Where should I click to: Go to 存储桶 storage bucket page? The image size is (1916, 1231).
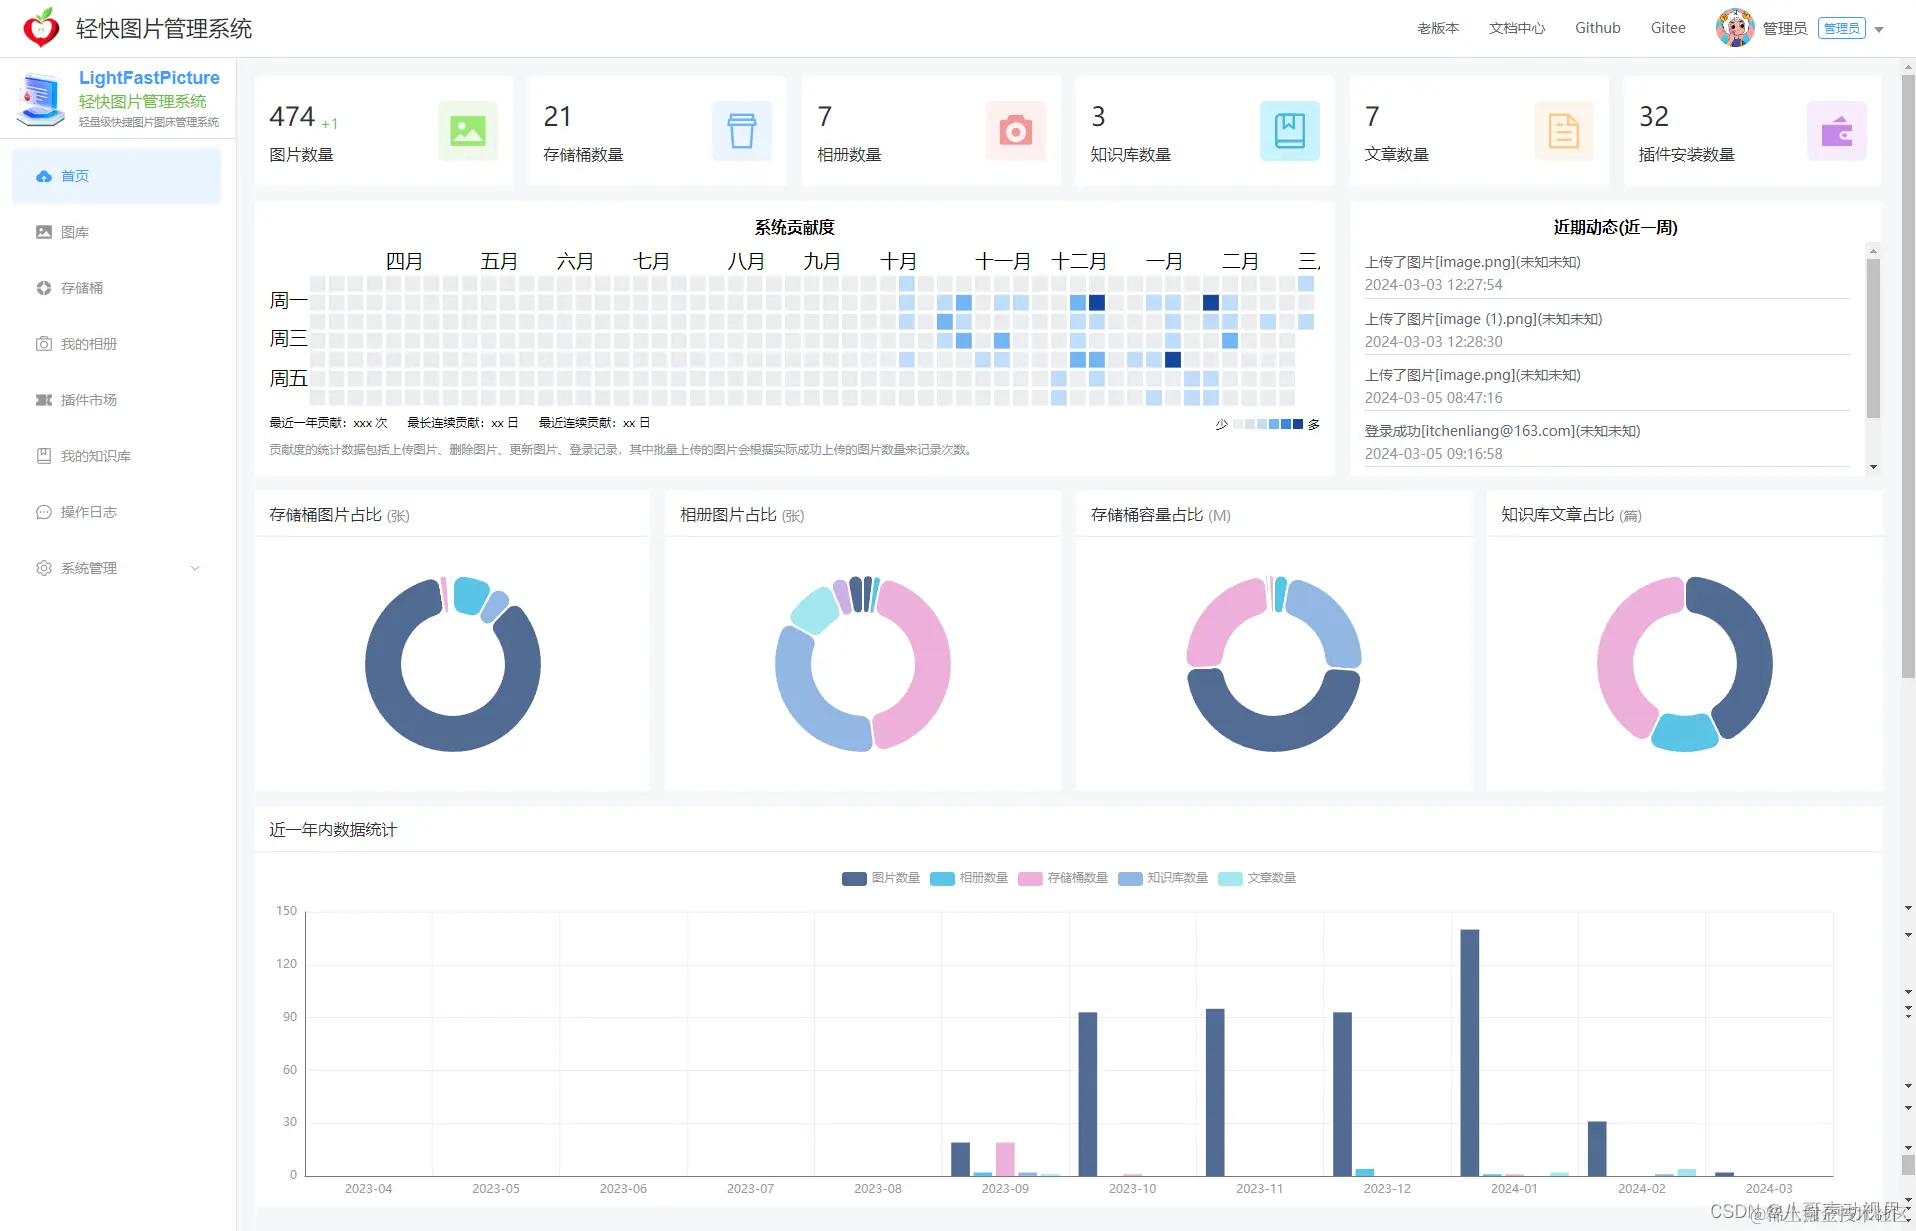click(x=116, y=288)
